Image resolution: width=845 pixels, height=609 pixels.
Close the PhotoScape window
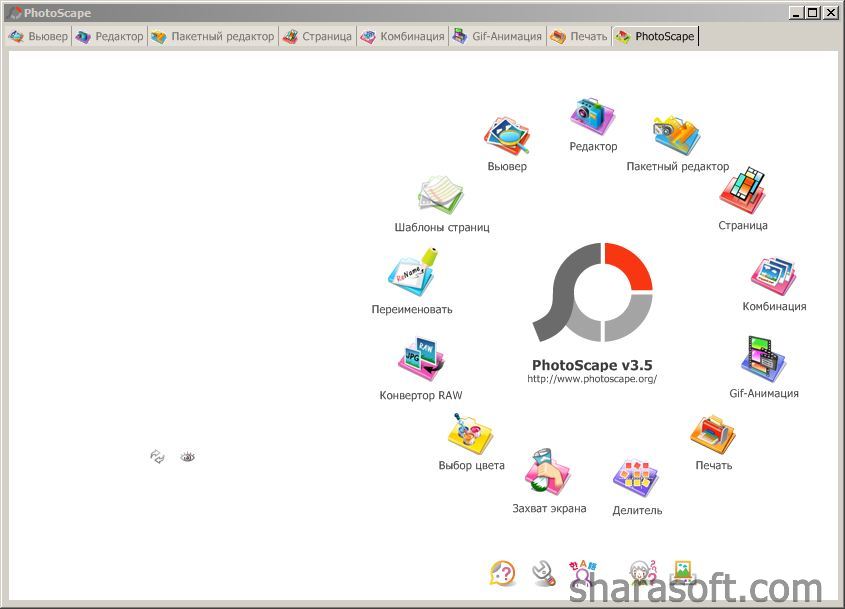pyautogui.click(x=830, y=12)
